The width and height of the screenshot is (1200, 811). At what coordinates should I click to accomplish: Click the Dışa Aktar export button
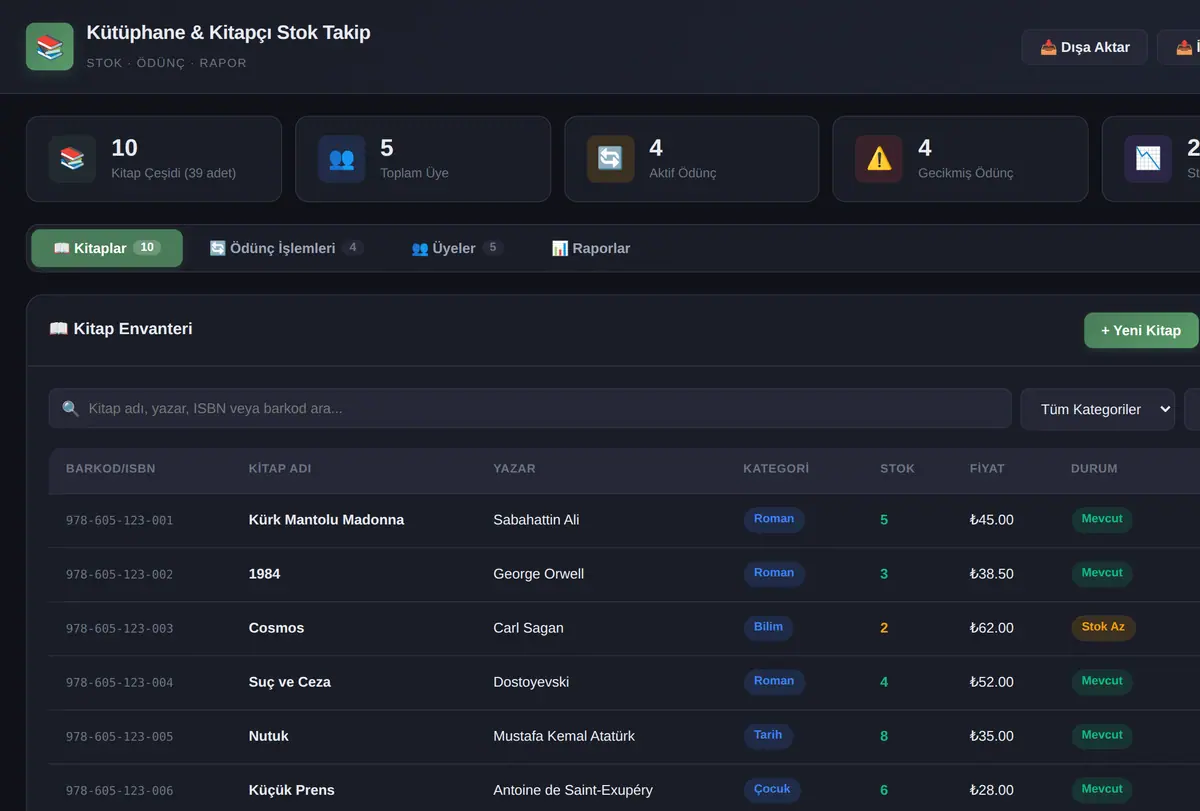coord(1084,47)
